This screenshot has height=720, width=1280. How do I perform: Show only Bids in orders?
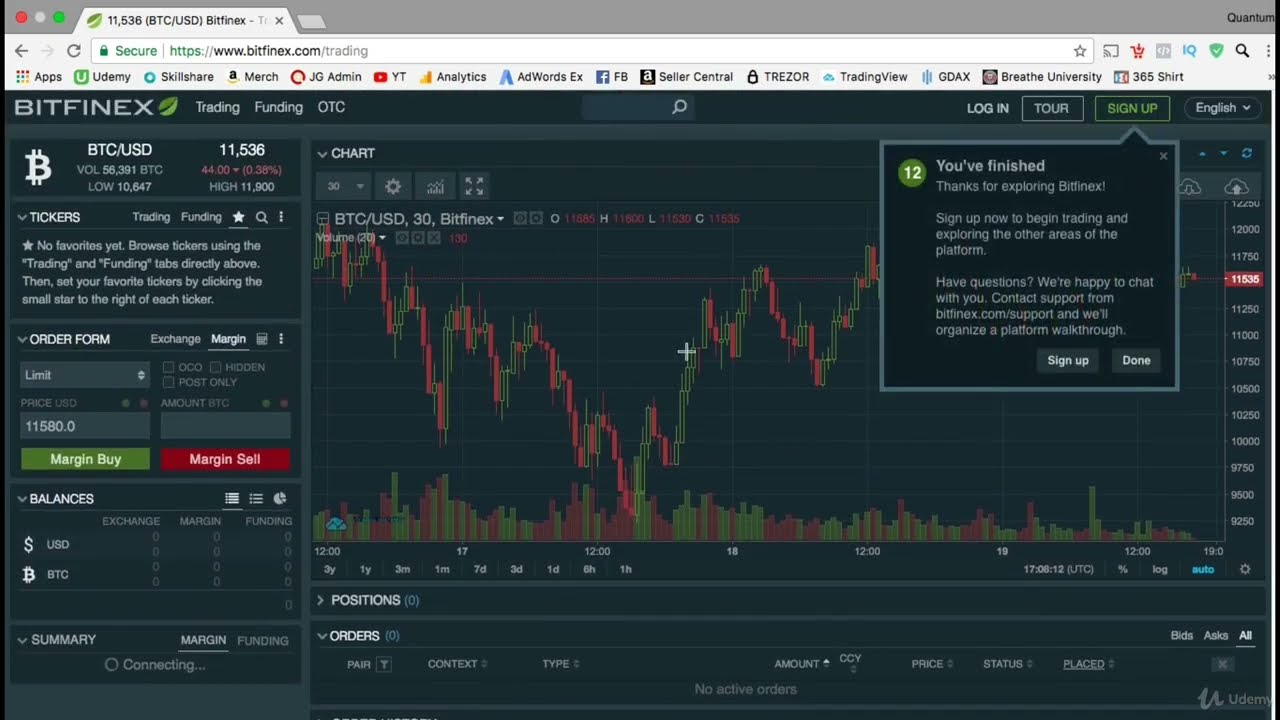[x=1182, y=636]
